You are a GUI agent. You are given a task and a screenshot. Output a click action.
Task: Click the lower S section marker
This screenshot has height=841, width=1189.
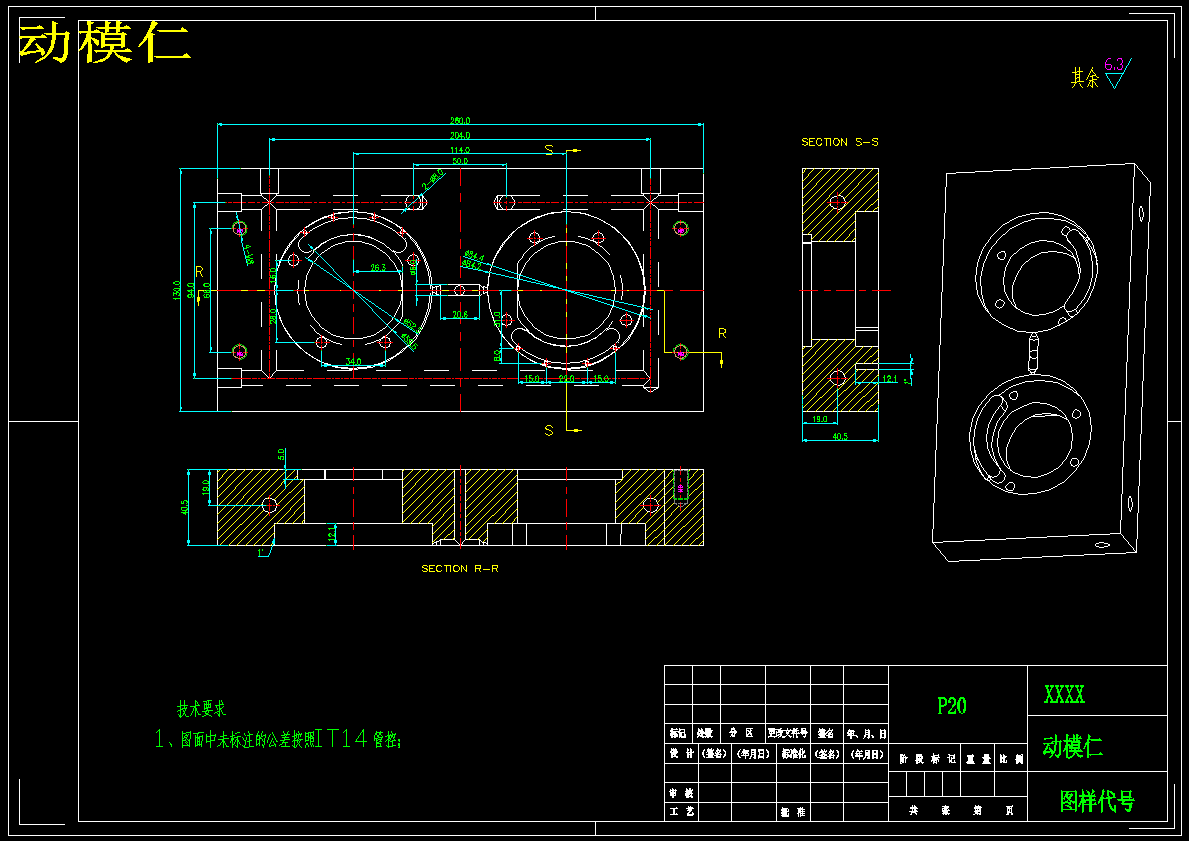(x=549, y=430)
